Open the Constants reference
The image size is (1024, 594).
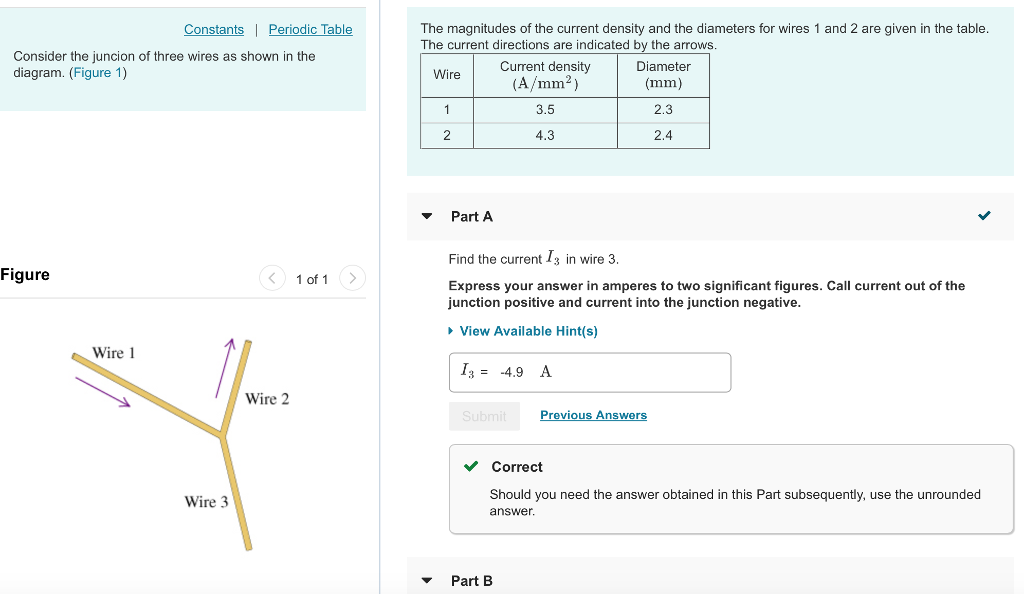click(x=213, y=29)
